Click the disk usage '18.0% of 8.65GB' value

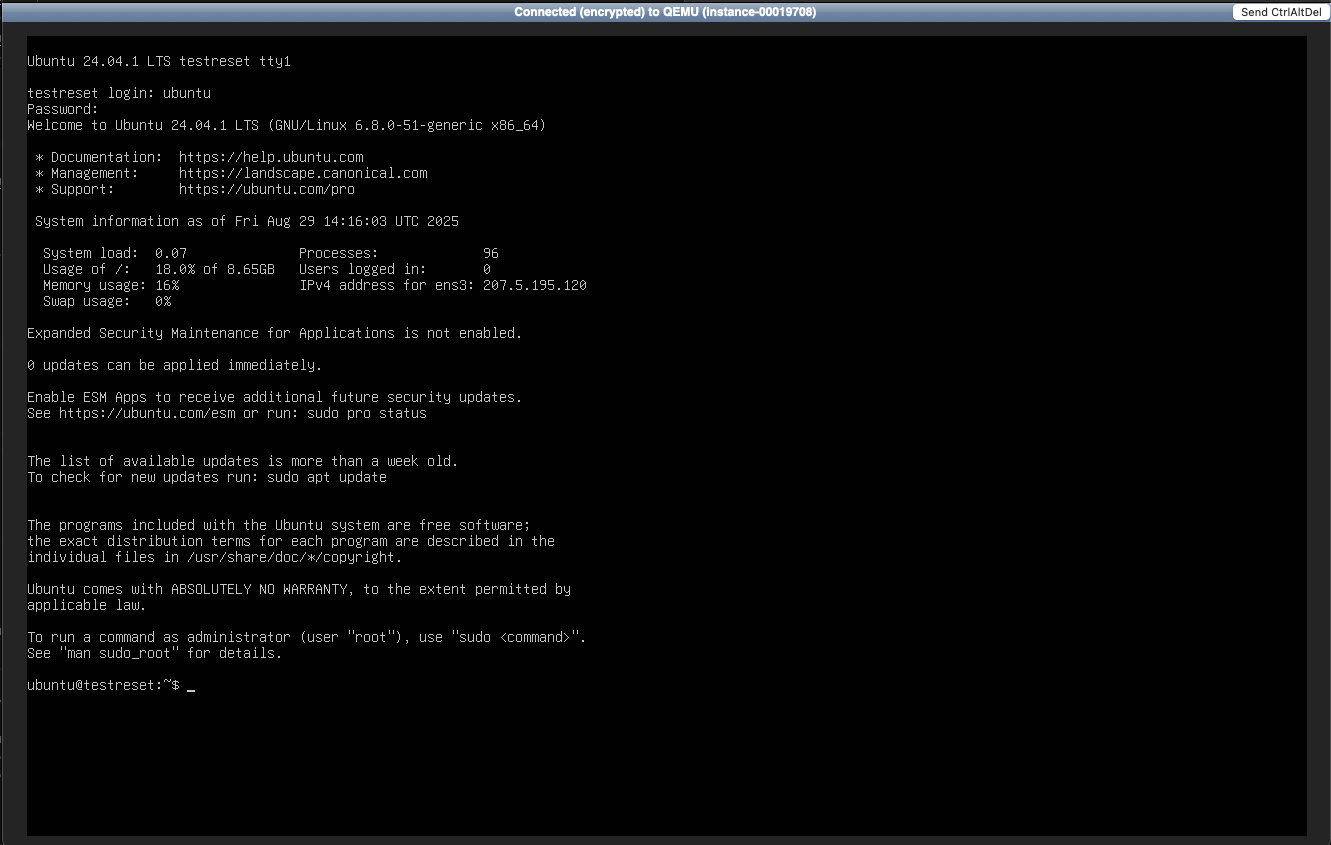[x=215, y=269]
